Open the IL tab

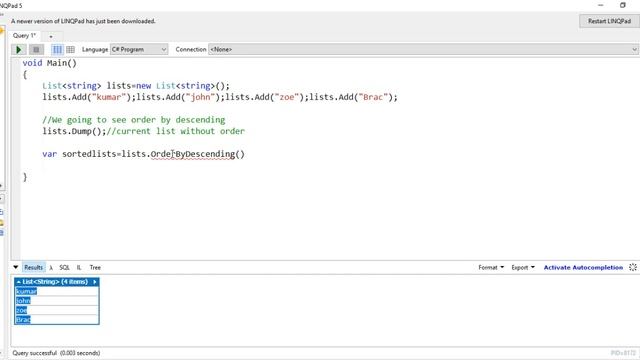click(x=79, y=267)
